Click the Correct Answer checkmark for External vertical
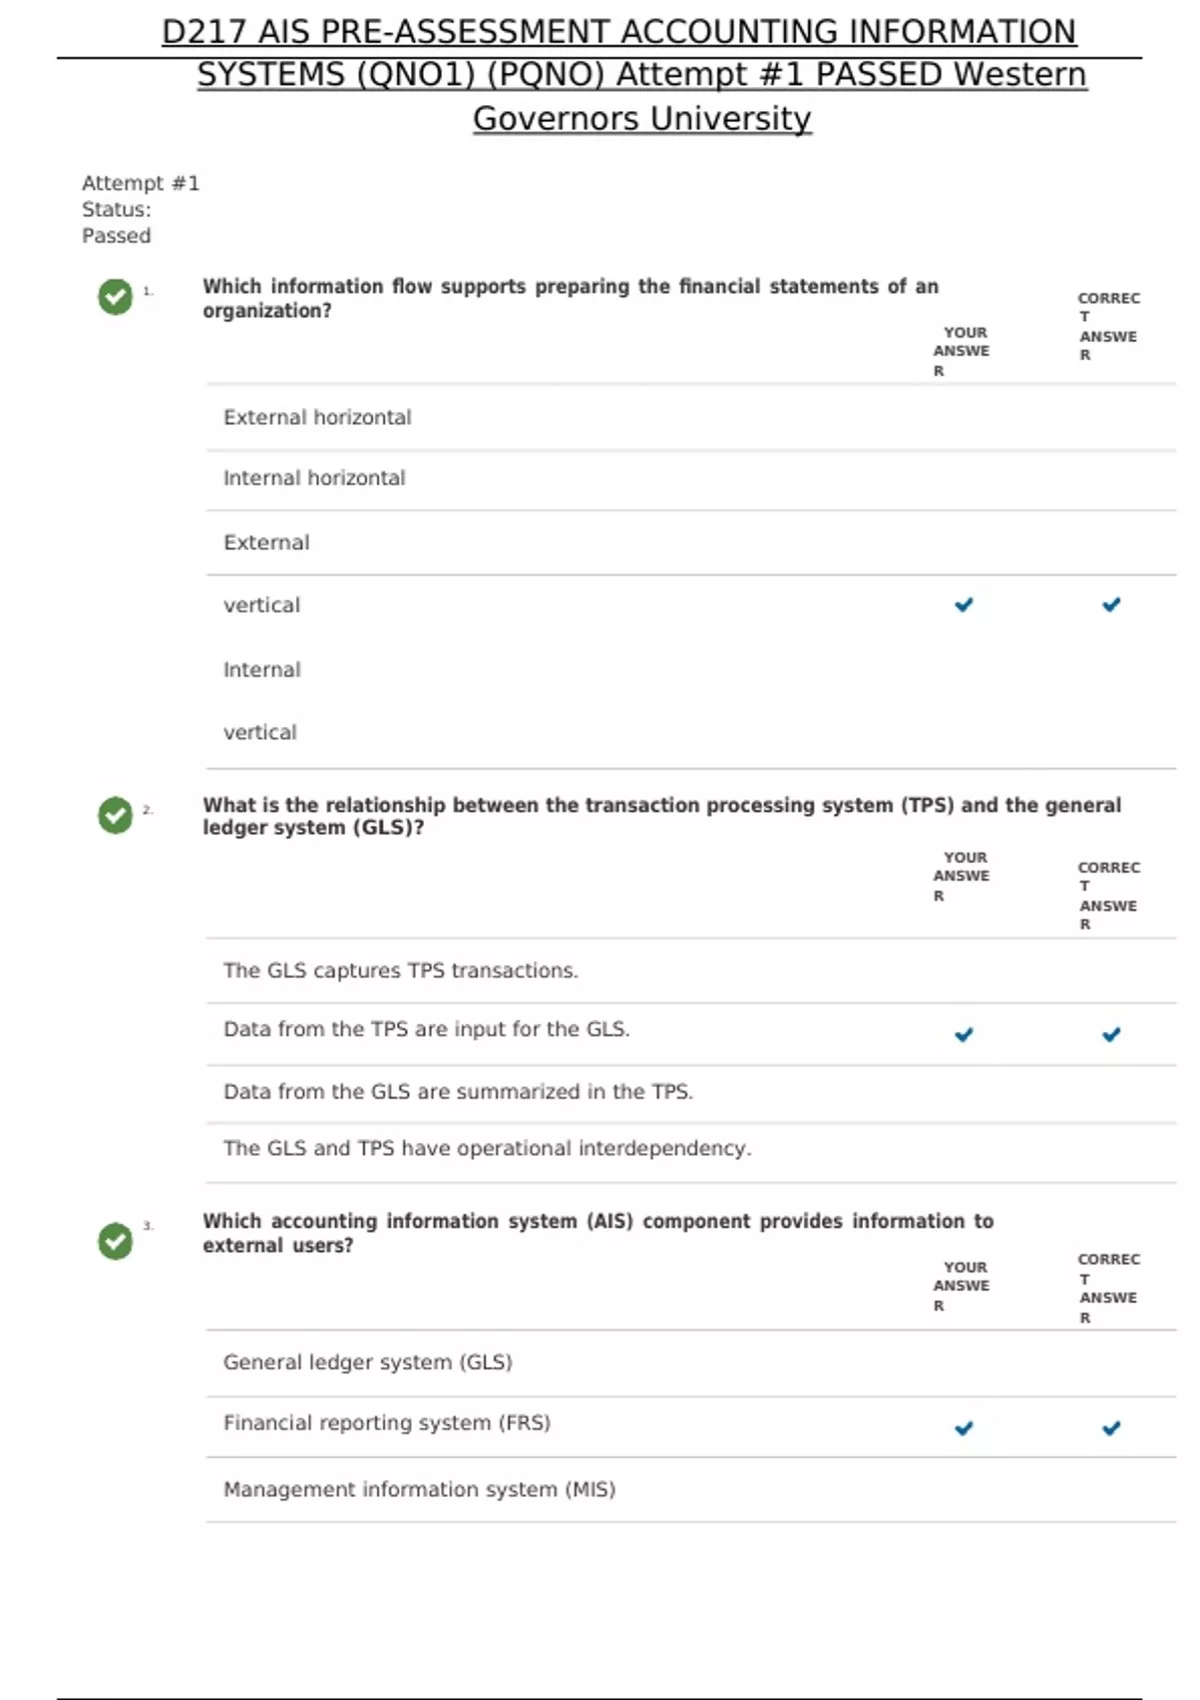 tap(1111, 605)
